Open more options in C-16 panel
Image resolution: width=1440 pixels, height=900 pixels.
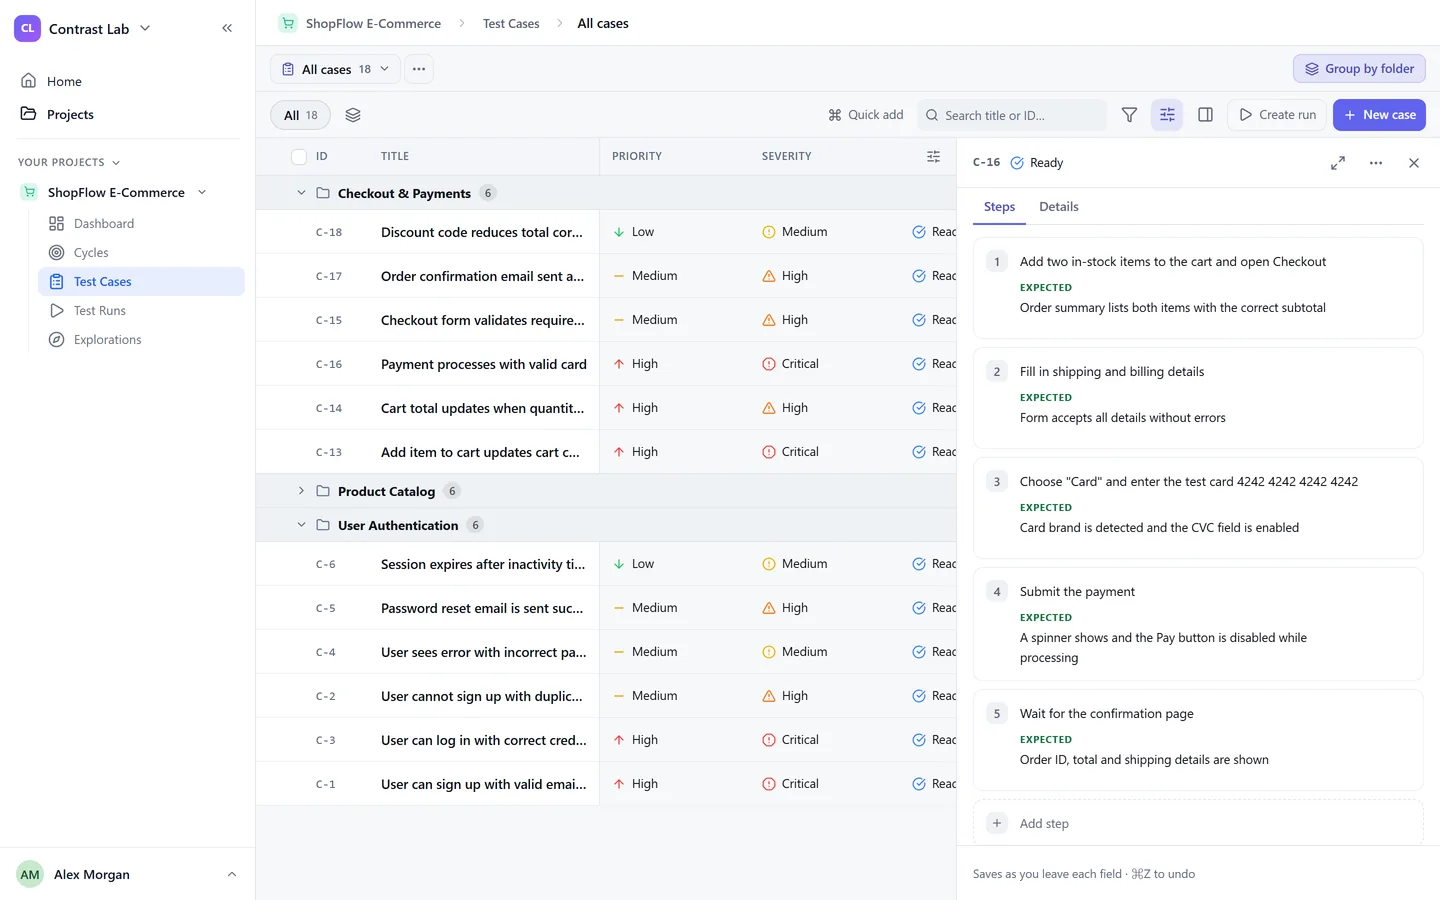coord(1376,163)
